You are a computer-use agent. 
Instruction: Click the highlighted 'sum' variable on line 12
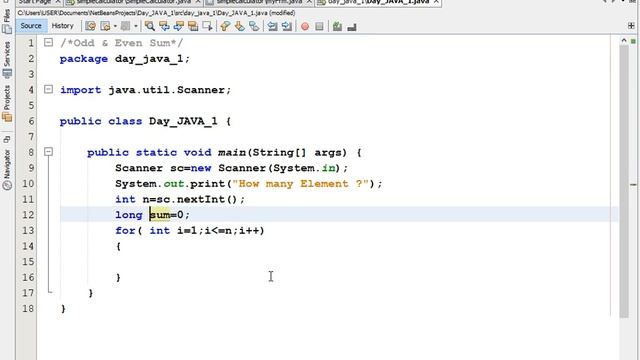pos(160,215)
